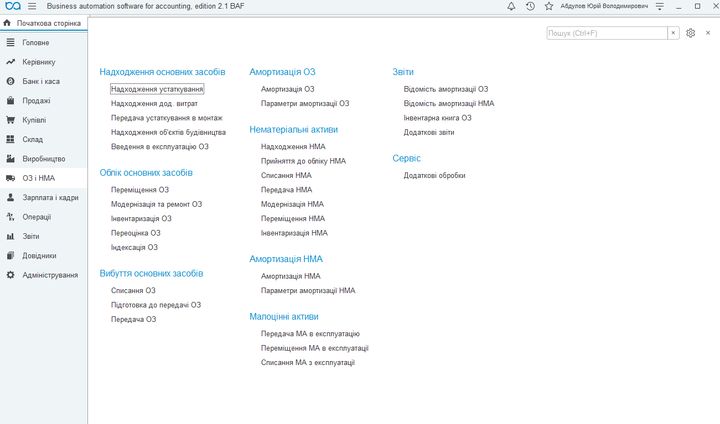The image size is (720, 424).
Task: Close the ОЗ і НМА functions panel
Action: point(708,33)
